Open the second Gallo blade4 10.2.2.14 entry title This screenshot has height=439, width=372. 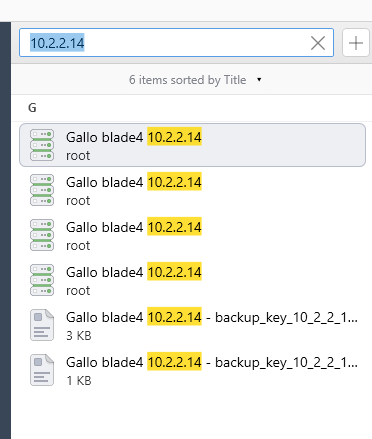pyautogui.click(x=134, y=182)
